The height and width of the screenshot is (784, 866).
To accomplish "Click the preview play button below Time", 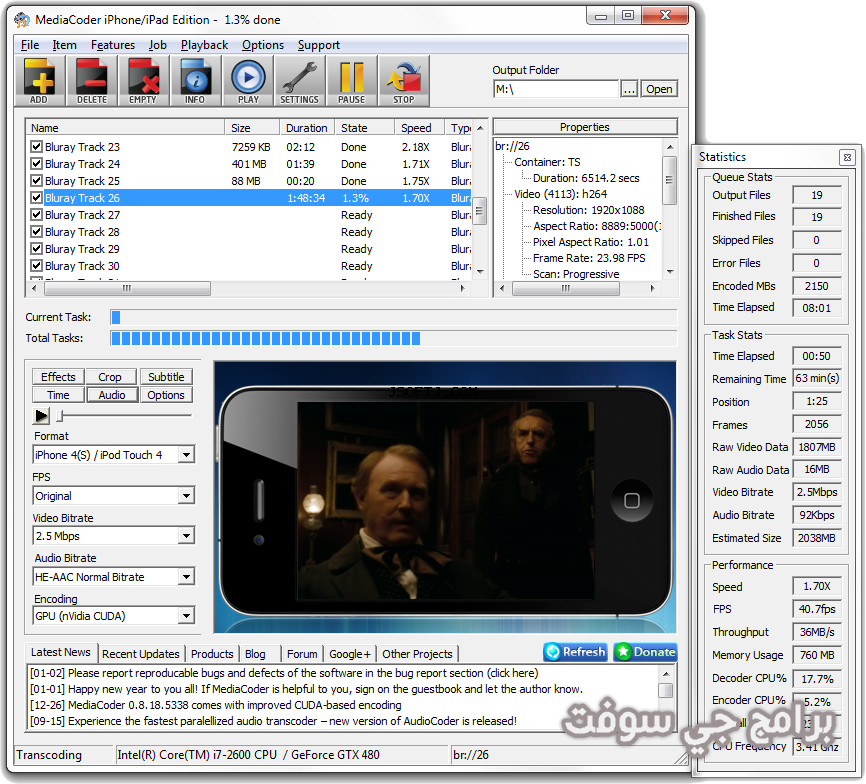I will [x=41, y=416].
